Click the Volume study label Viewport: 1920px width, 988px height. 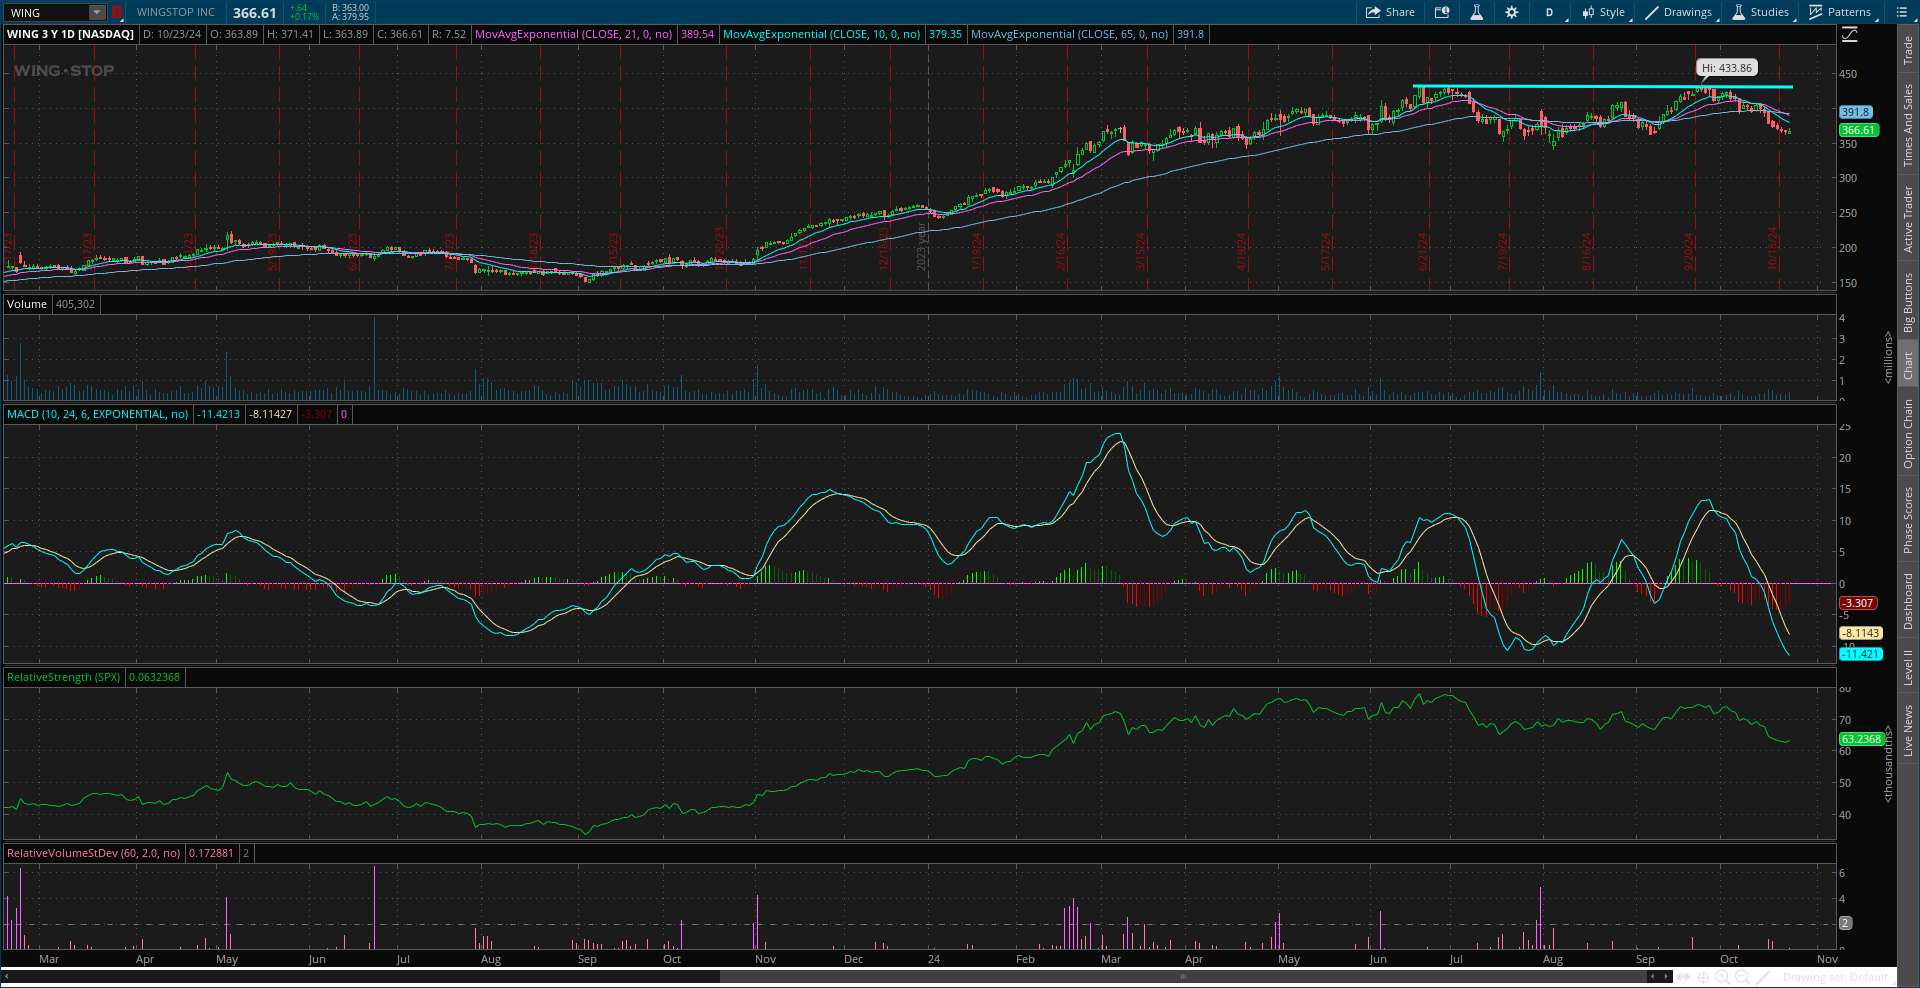pos(27,304)
